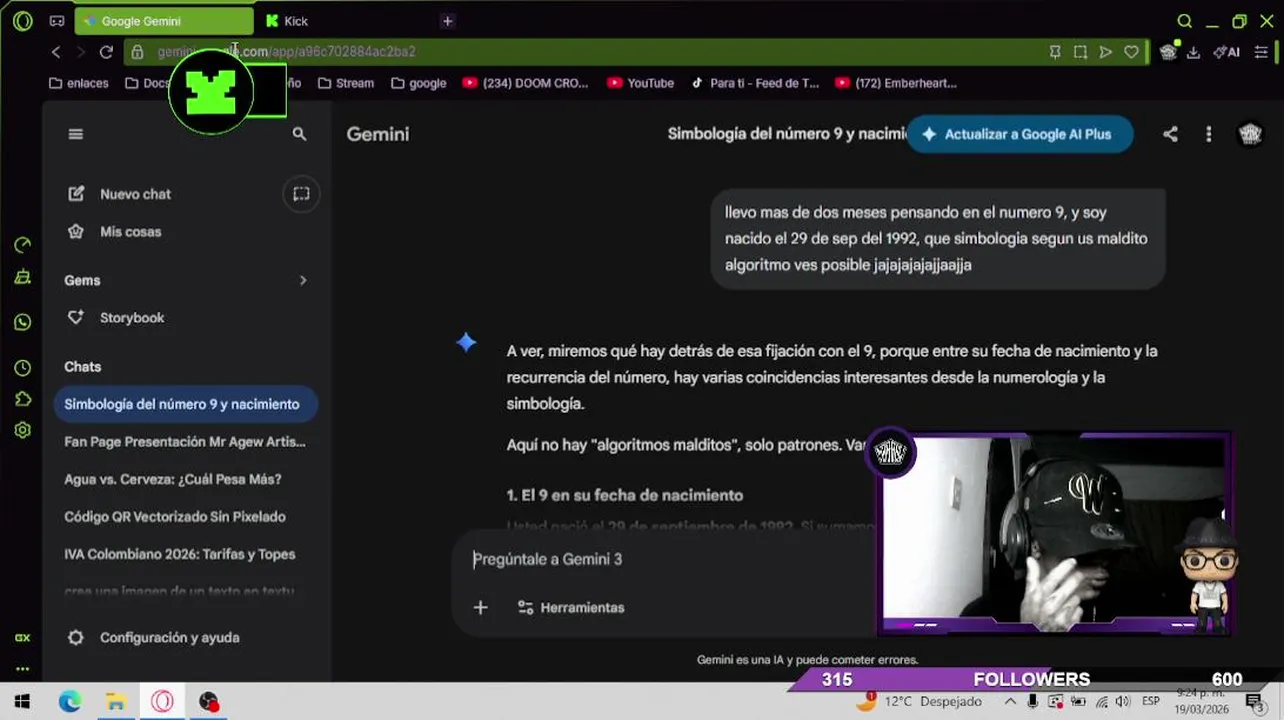Click the ESP keyboard language indicator

tap(1151, 702)
